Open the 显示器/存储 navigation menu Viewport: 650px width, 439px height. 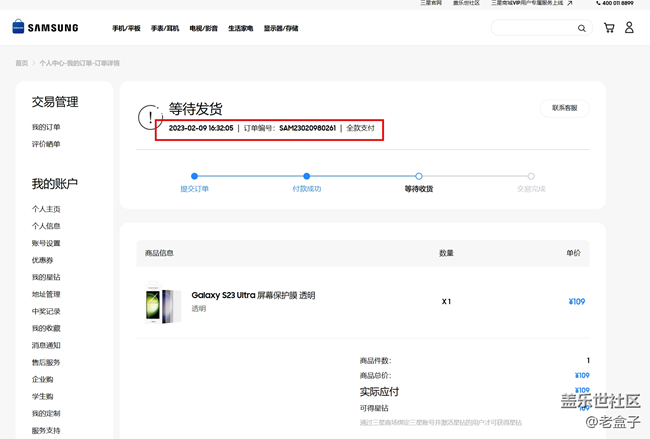(281, 29)
